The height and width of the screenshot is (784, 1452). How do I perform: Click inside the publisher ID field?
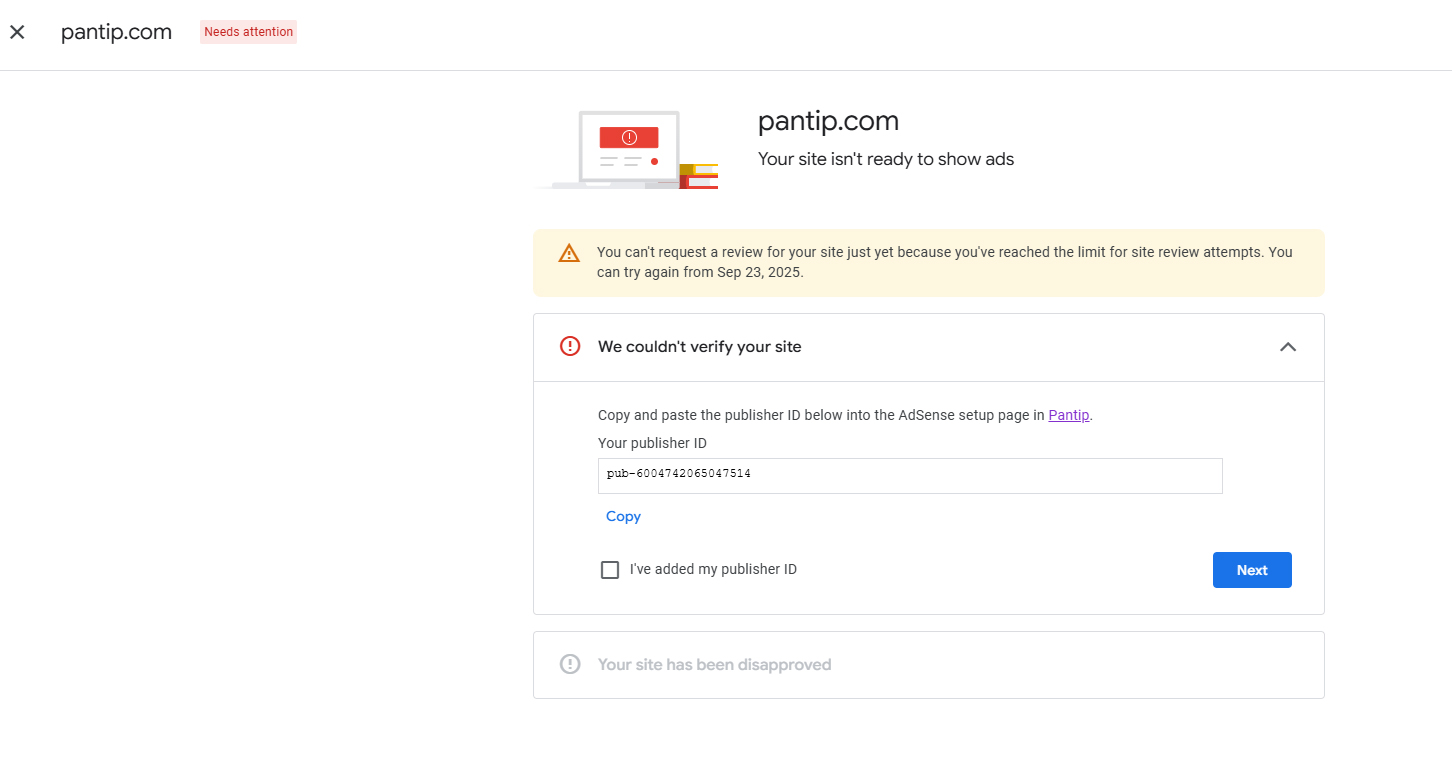click(x=910, y=476)
